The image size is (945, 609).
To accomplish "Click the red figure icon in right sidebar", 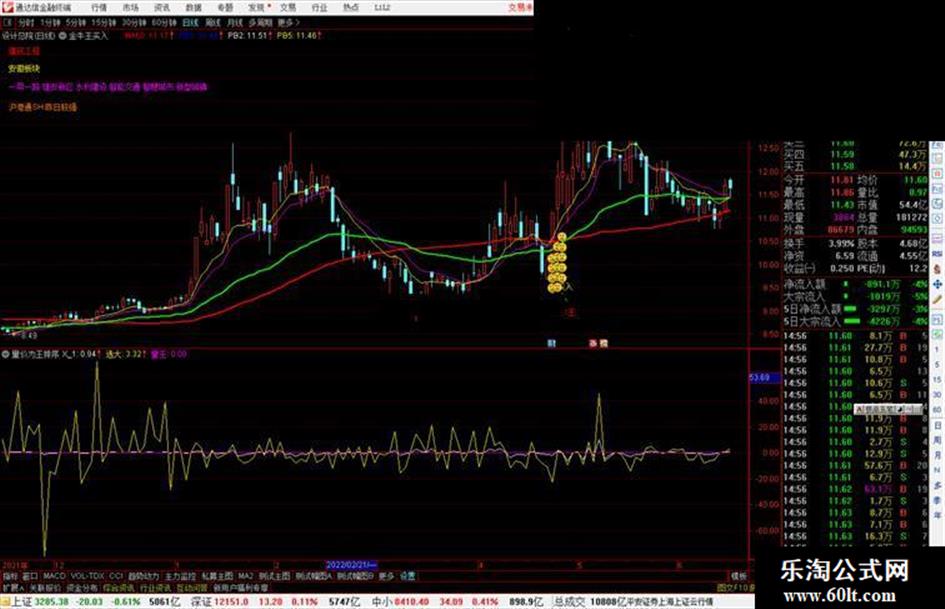I will 938,269.
